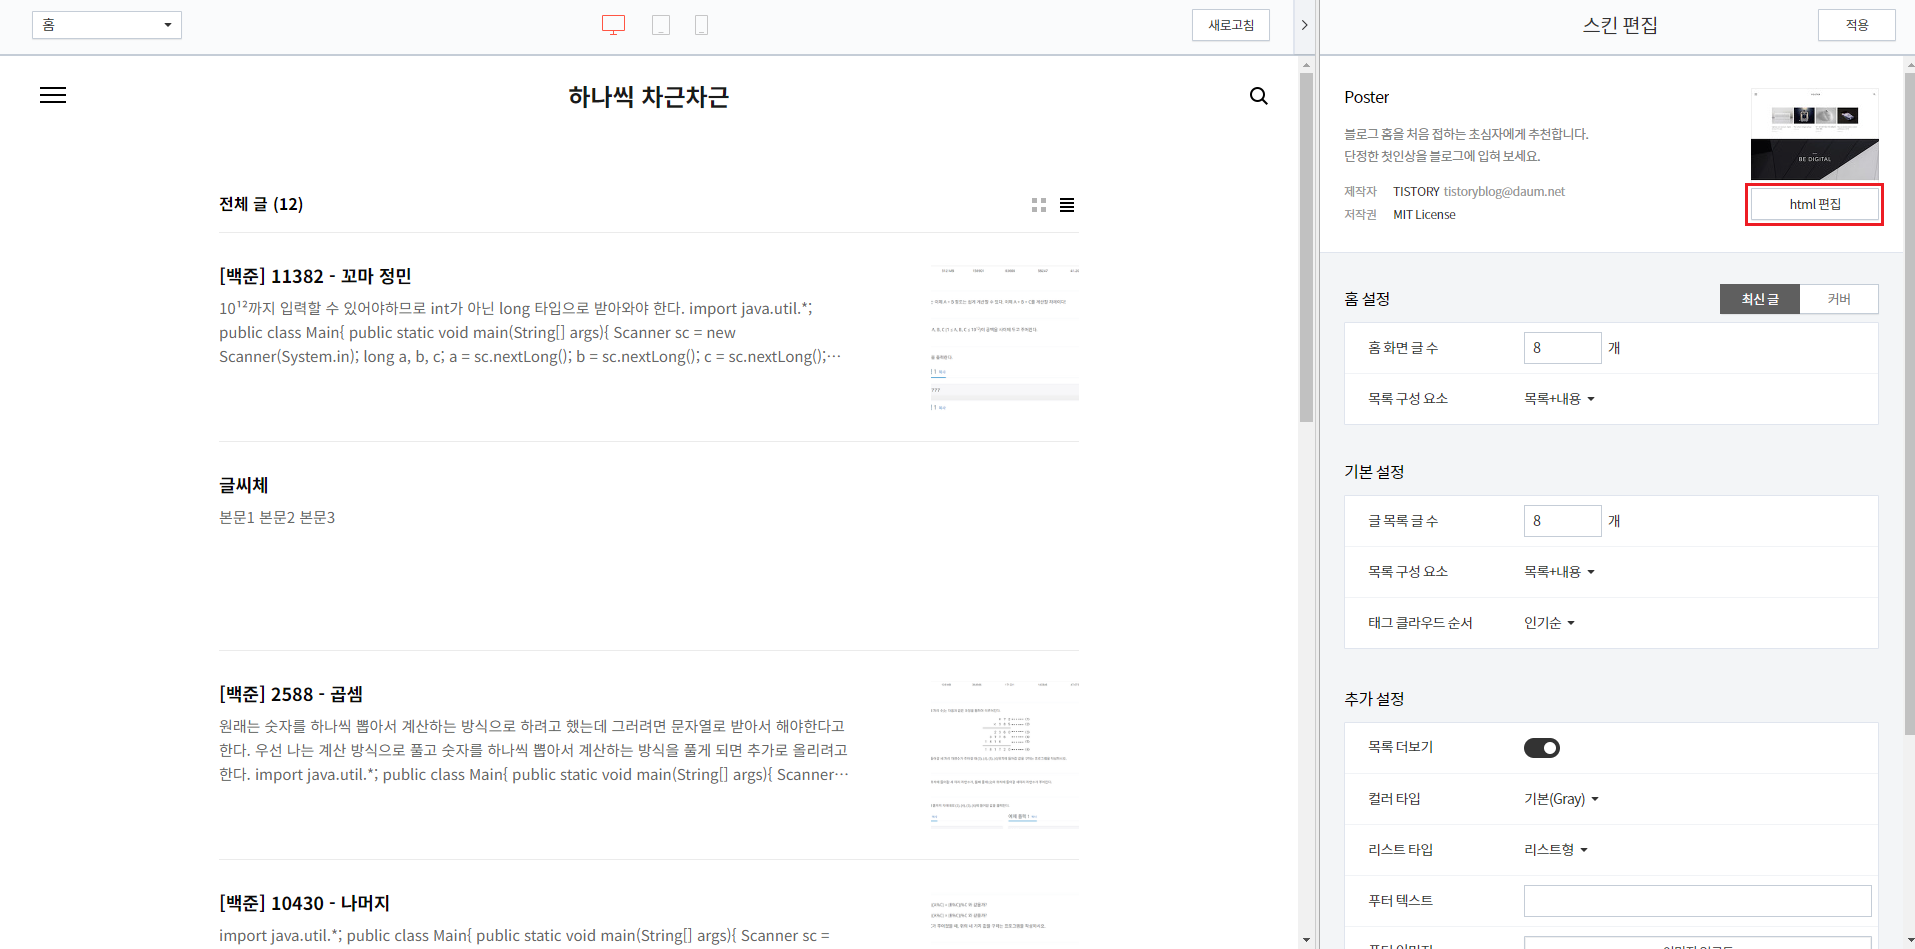Viewport: 1915px width, 949px height.
Task: Click the 홈 화면 글 수 field
Action: tap(1563, 348)
